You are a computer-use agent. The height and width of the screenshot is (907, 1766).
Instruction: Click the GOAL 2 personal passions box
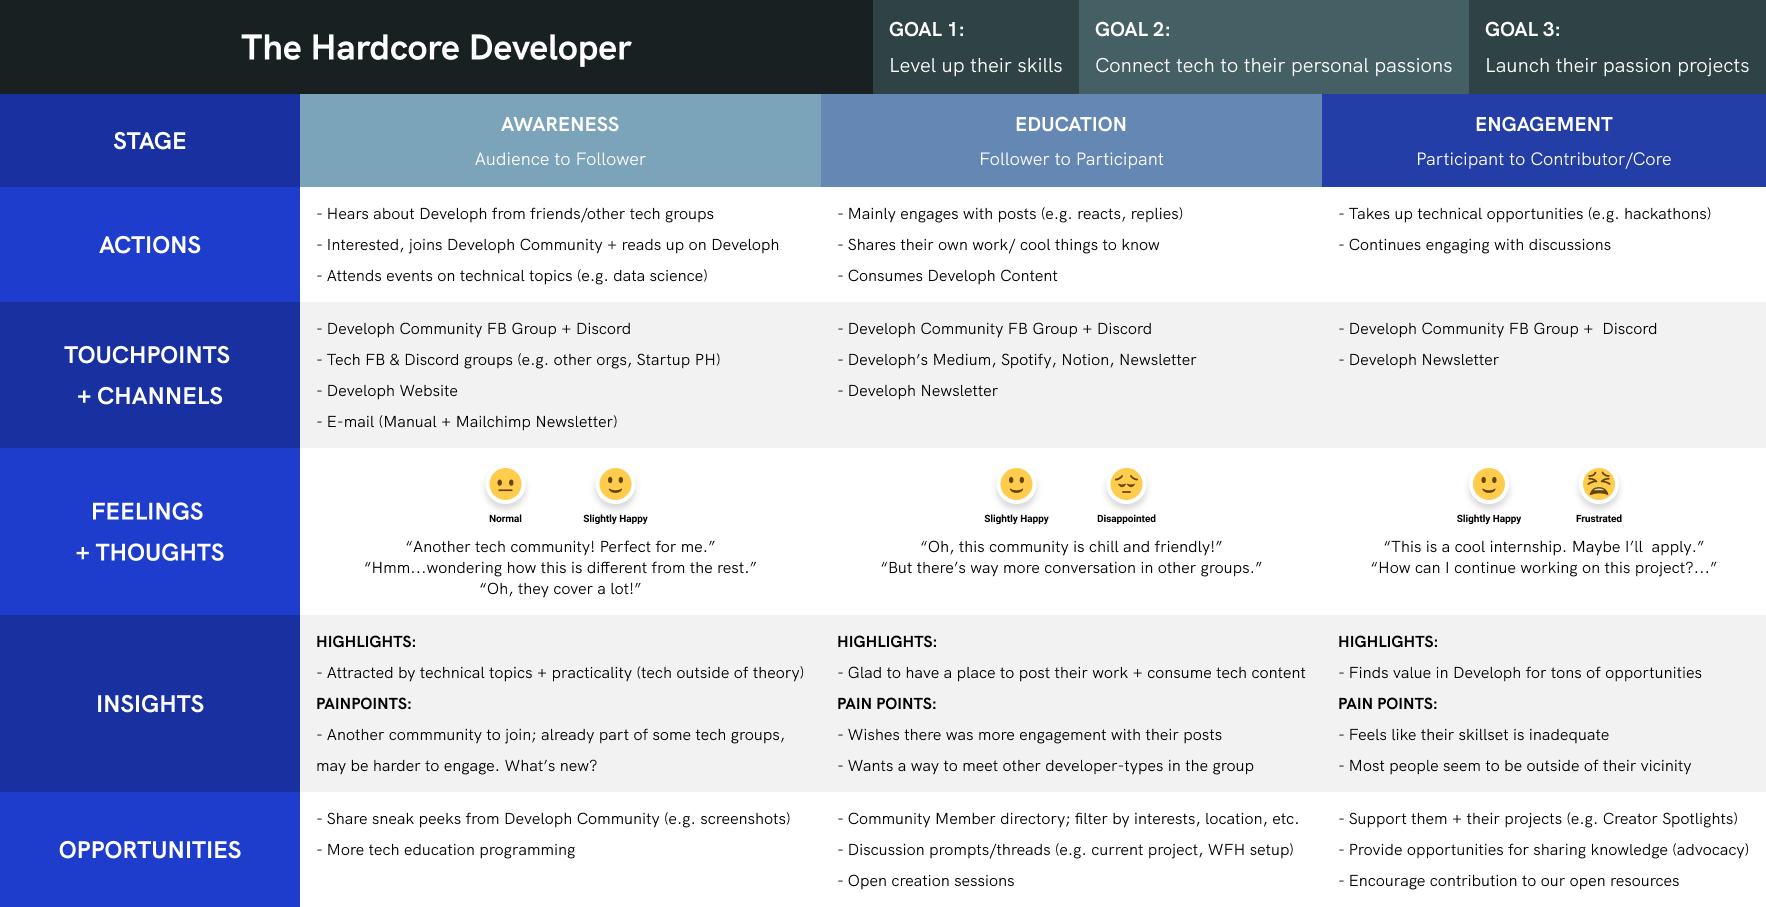[x=1273, y=47]
